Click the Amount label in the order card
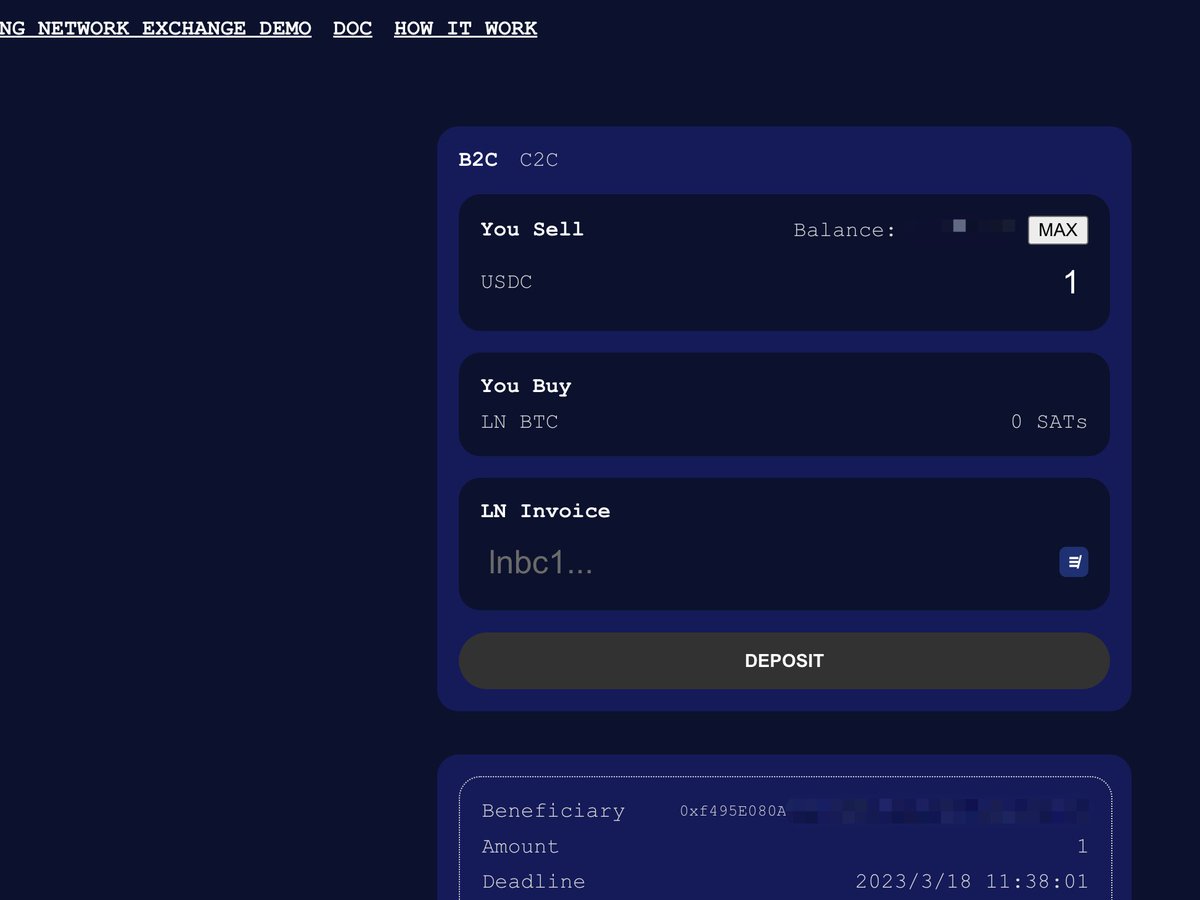Image resolution: width=1200 pixels, height=900 pixels. pos(520,847)
